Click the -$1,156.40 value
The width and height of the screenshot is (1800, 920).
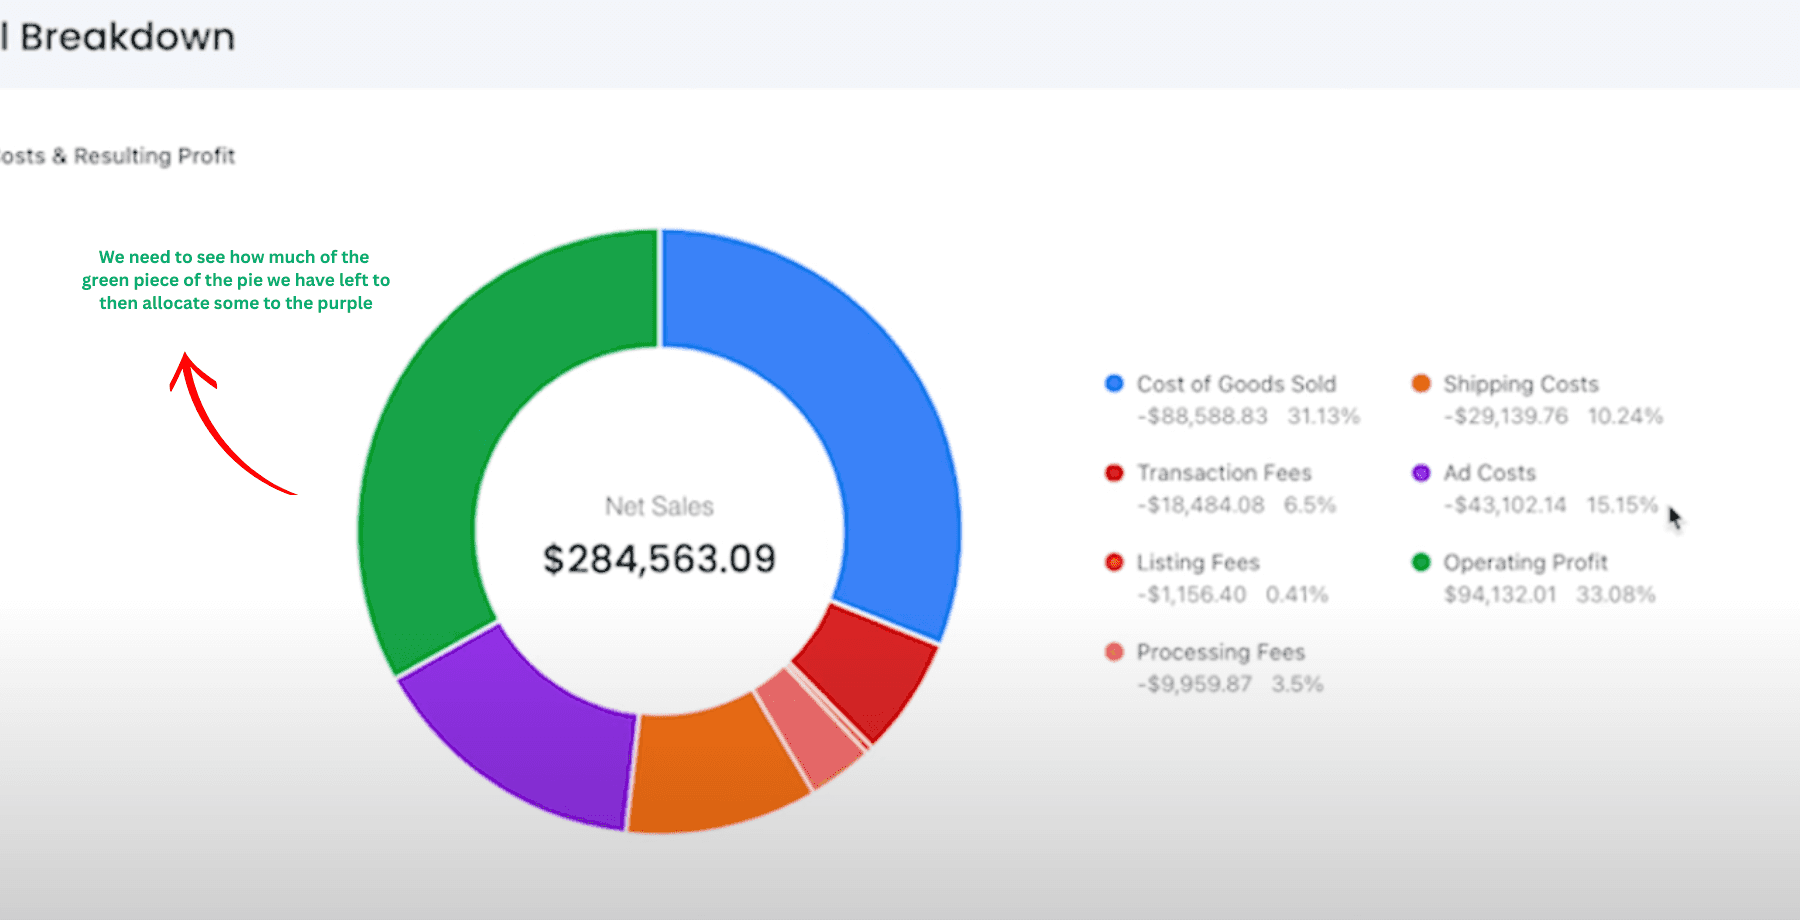tap(1192, 595)
